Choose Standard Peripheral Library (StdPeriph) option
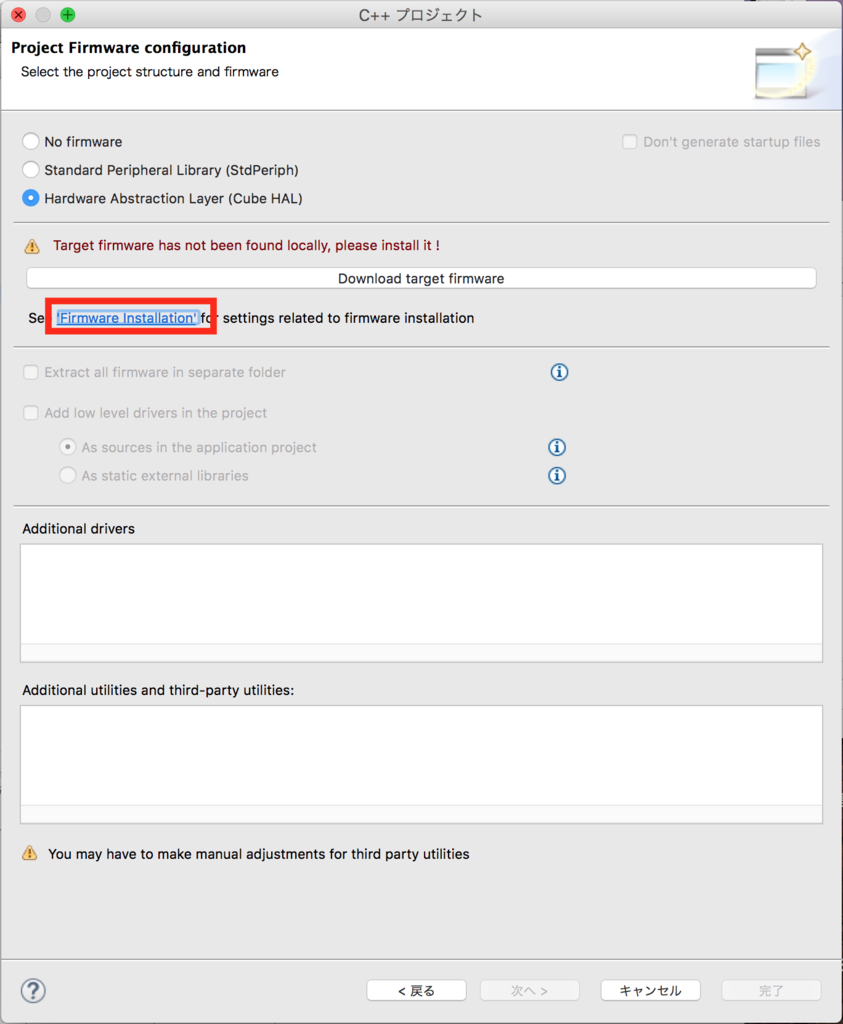The width and height of the screenshot is (843, 1024). point(31,170)
